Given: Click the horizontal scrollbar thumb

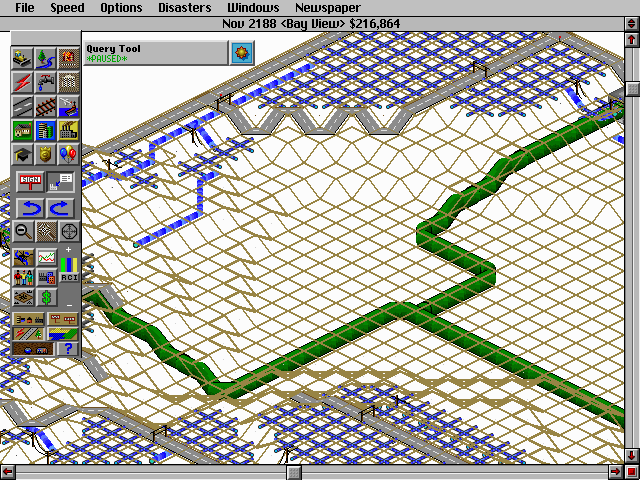Looking at the screenshot, I should [x=293, y=472].
